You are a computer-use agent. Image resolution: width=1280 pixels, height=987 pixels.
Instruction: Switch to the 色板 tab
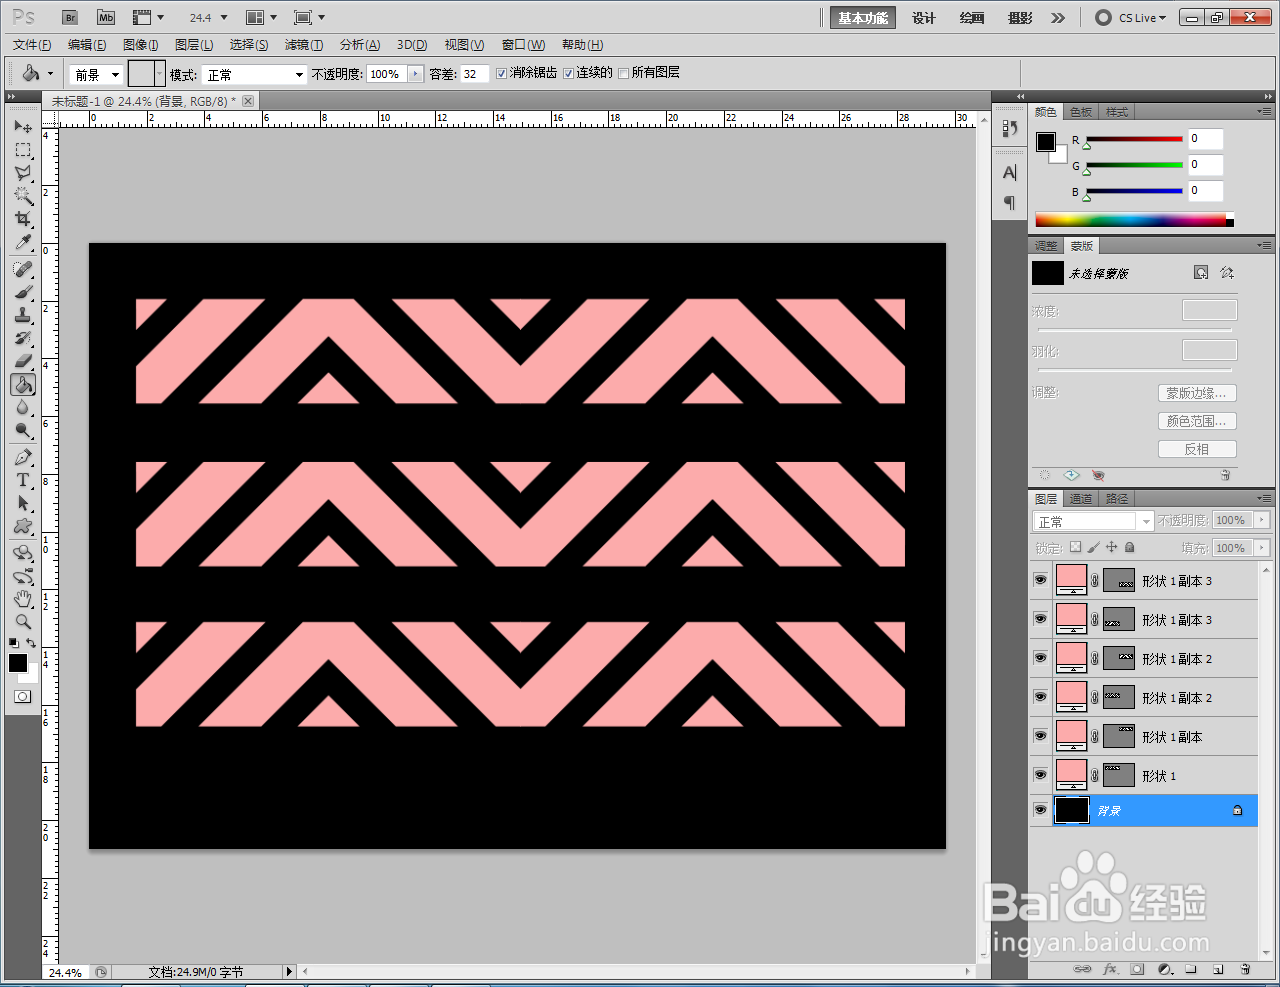point(1081,111)
